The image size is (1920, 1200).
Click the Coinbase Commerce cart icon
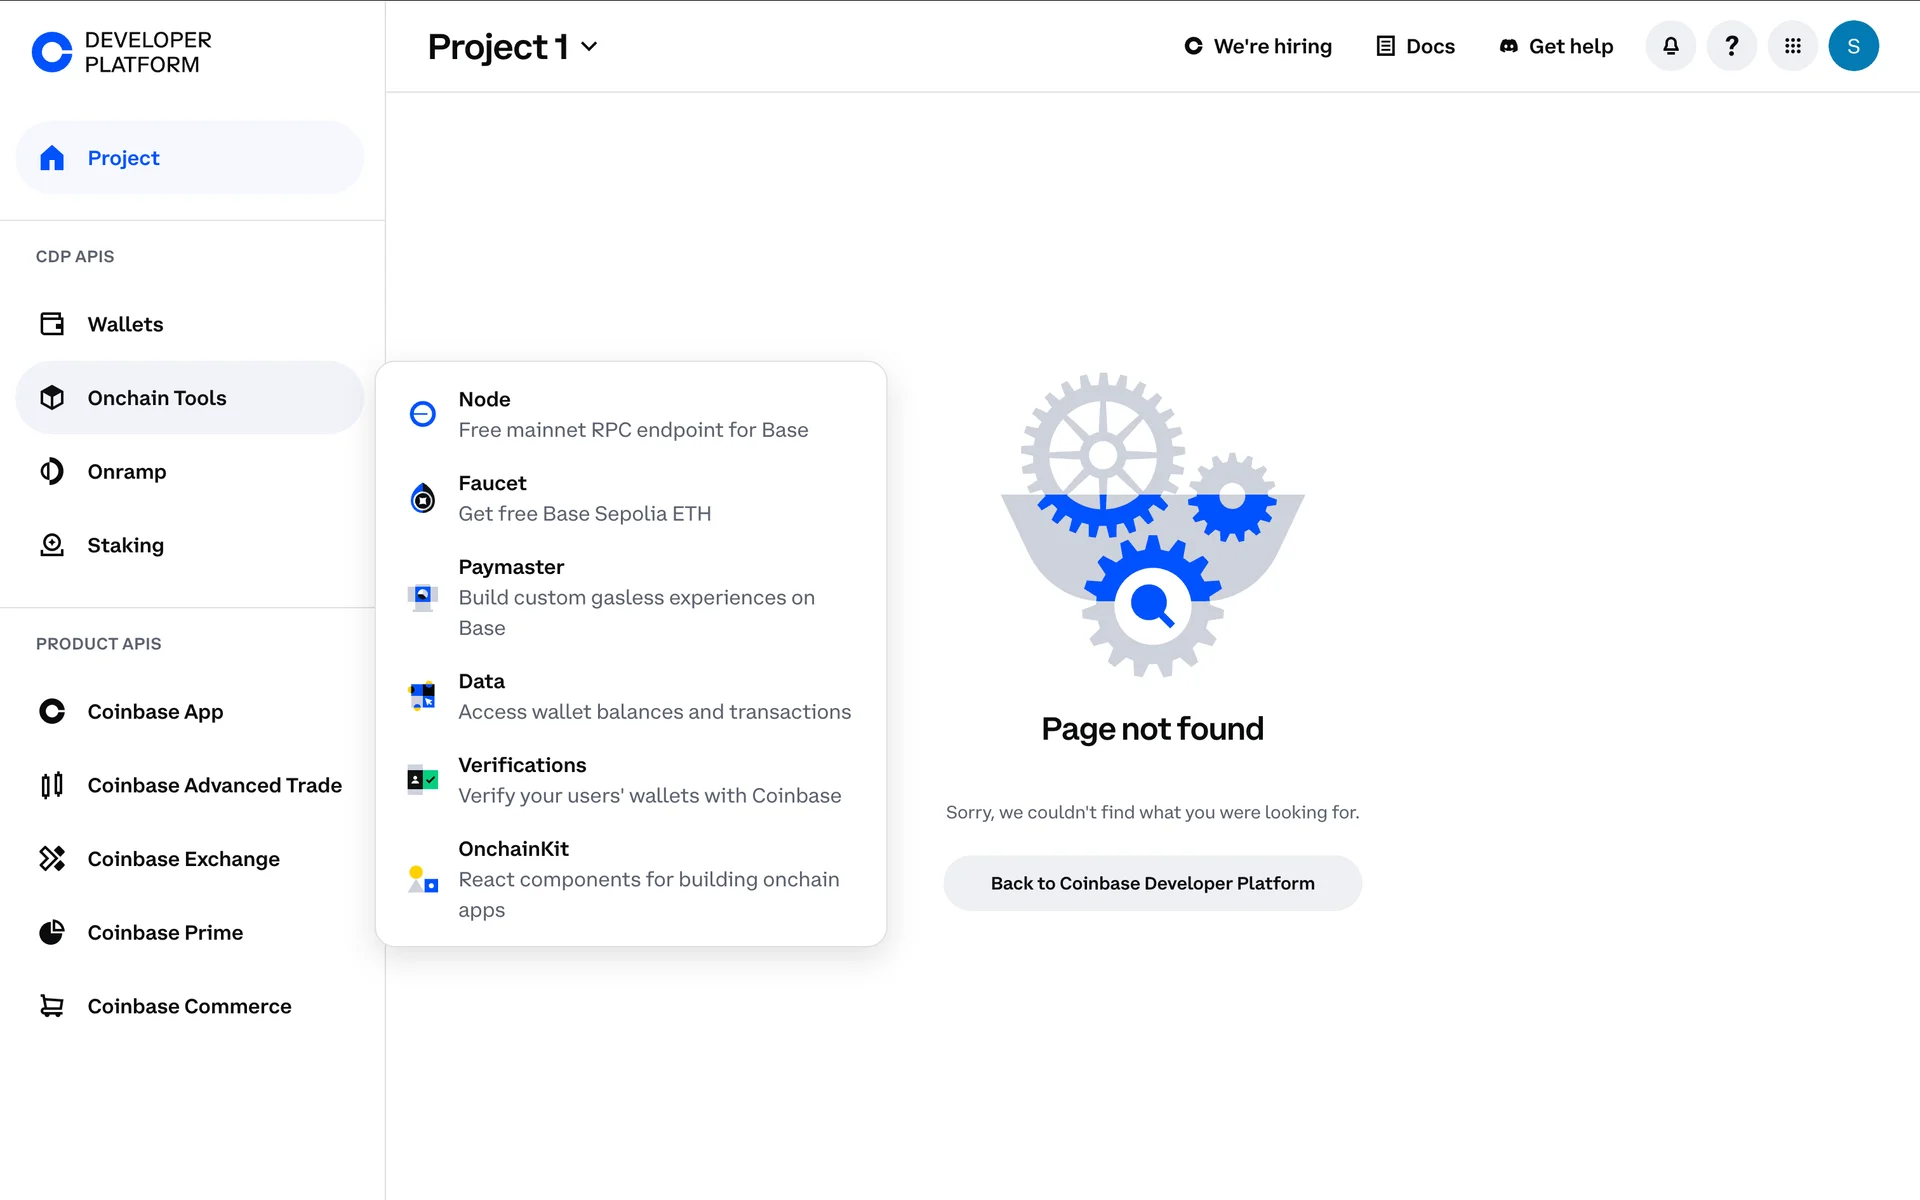[x=52, y=1006]
